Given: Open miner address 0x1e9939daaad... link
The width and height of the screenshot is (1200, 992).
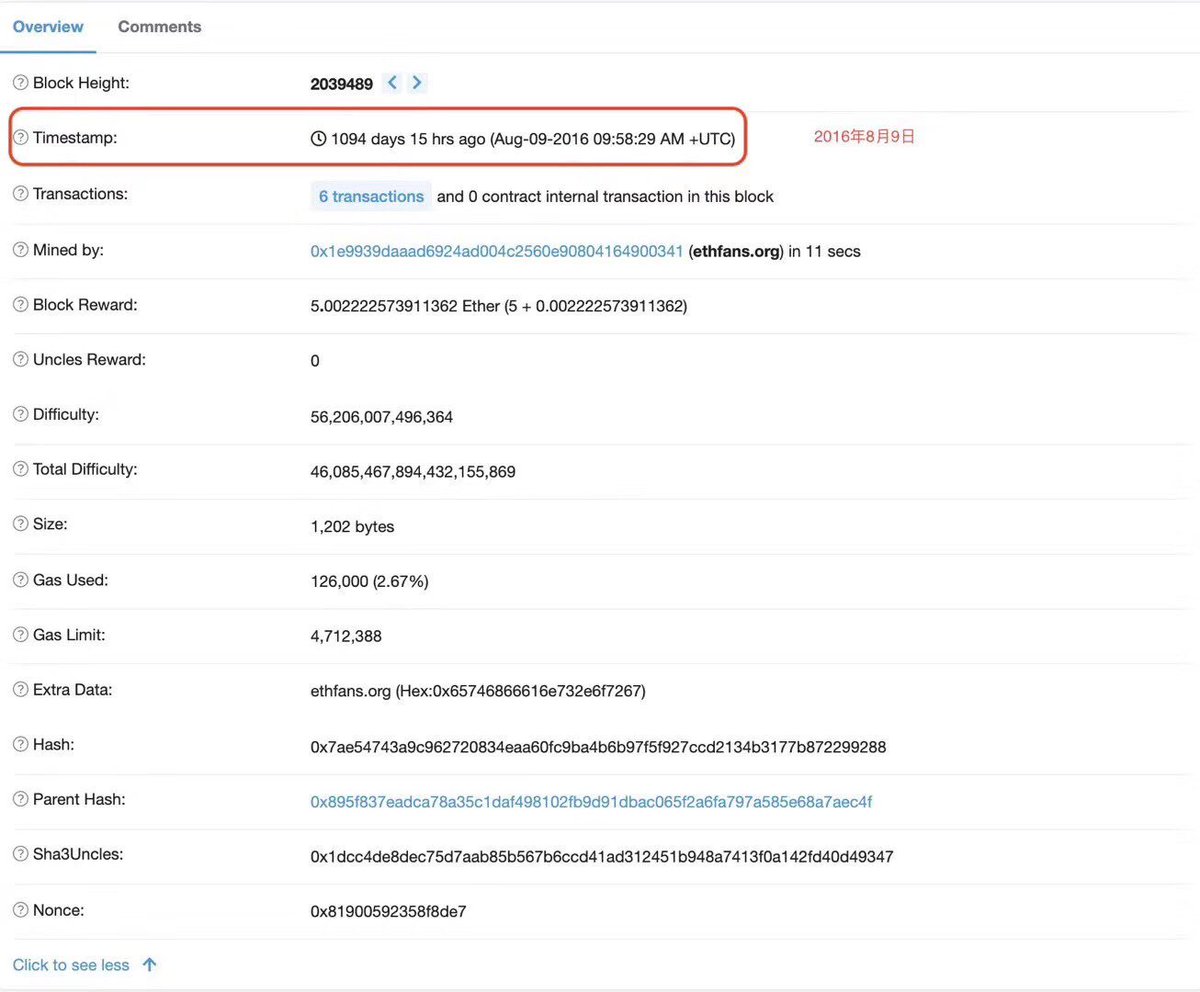Looking at the screenshot, I should 497,252.
